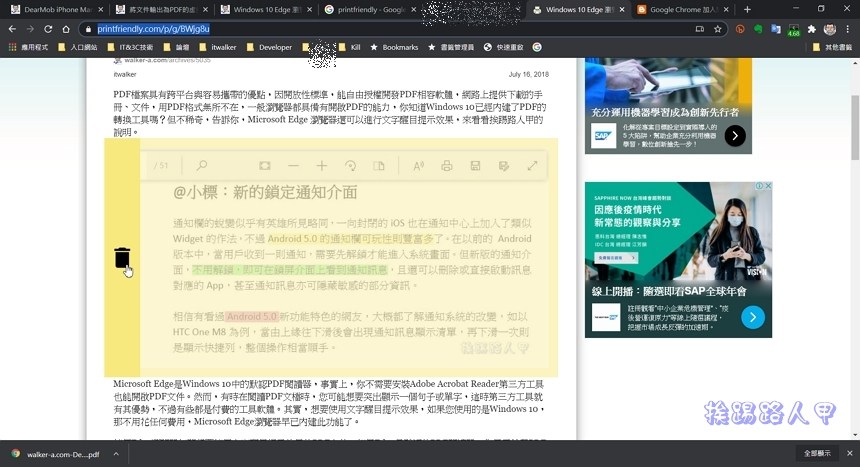Viewport: 860px width, 467px height.
Task: Bookmark this page with the star icon
Action: click(718, 29)
